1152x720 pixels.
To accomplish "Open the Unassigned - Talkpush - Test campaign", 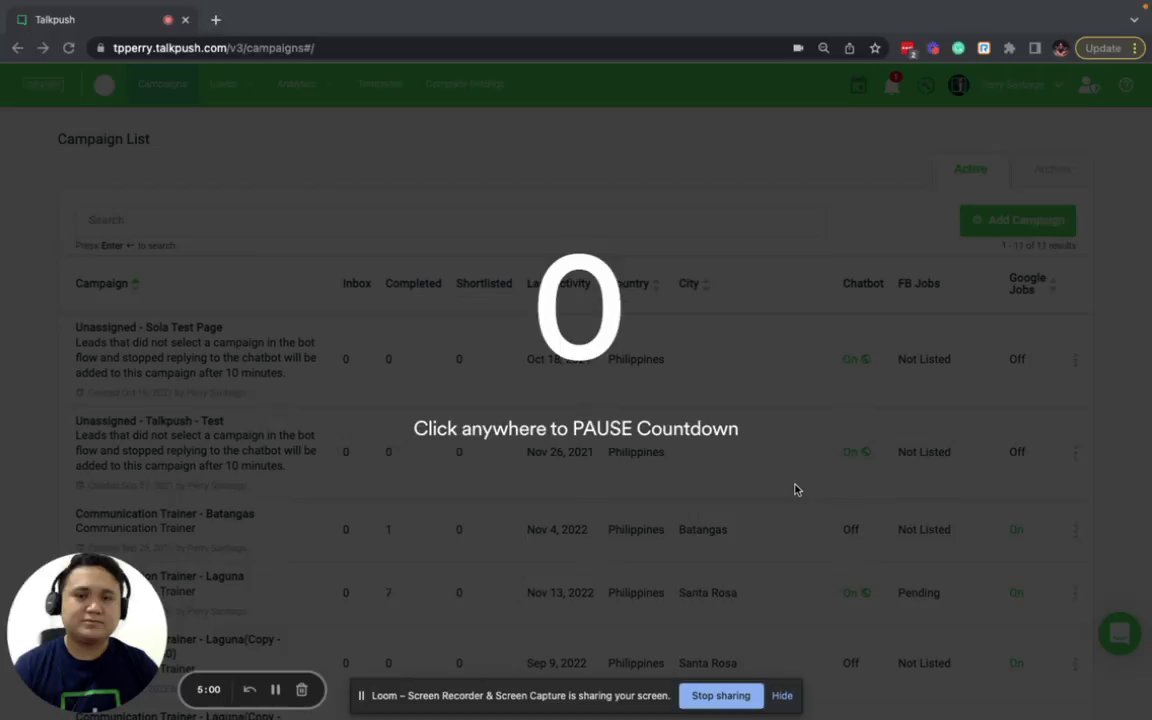I will (149, 421).
